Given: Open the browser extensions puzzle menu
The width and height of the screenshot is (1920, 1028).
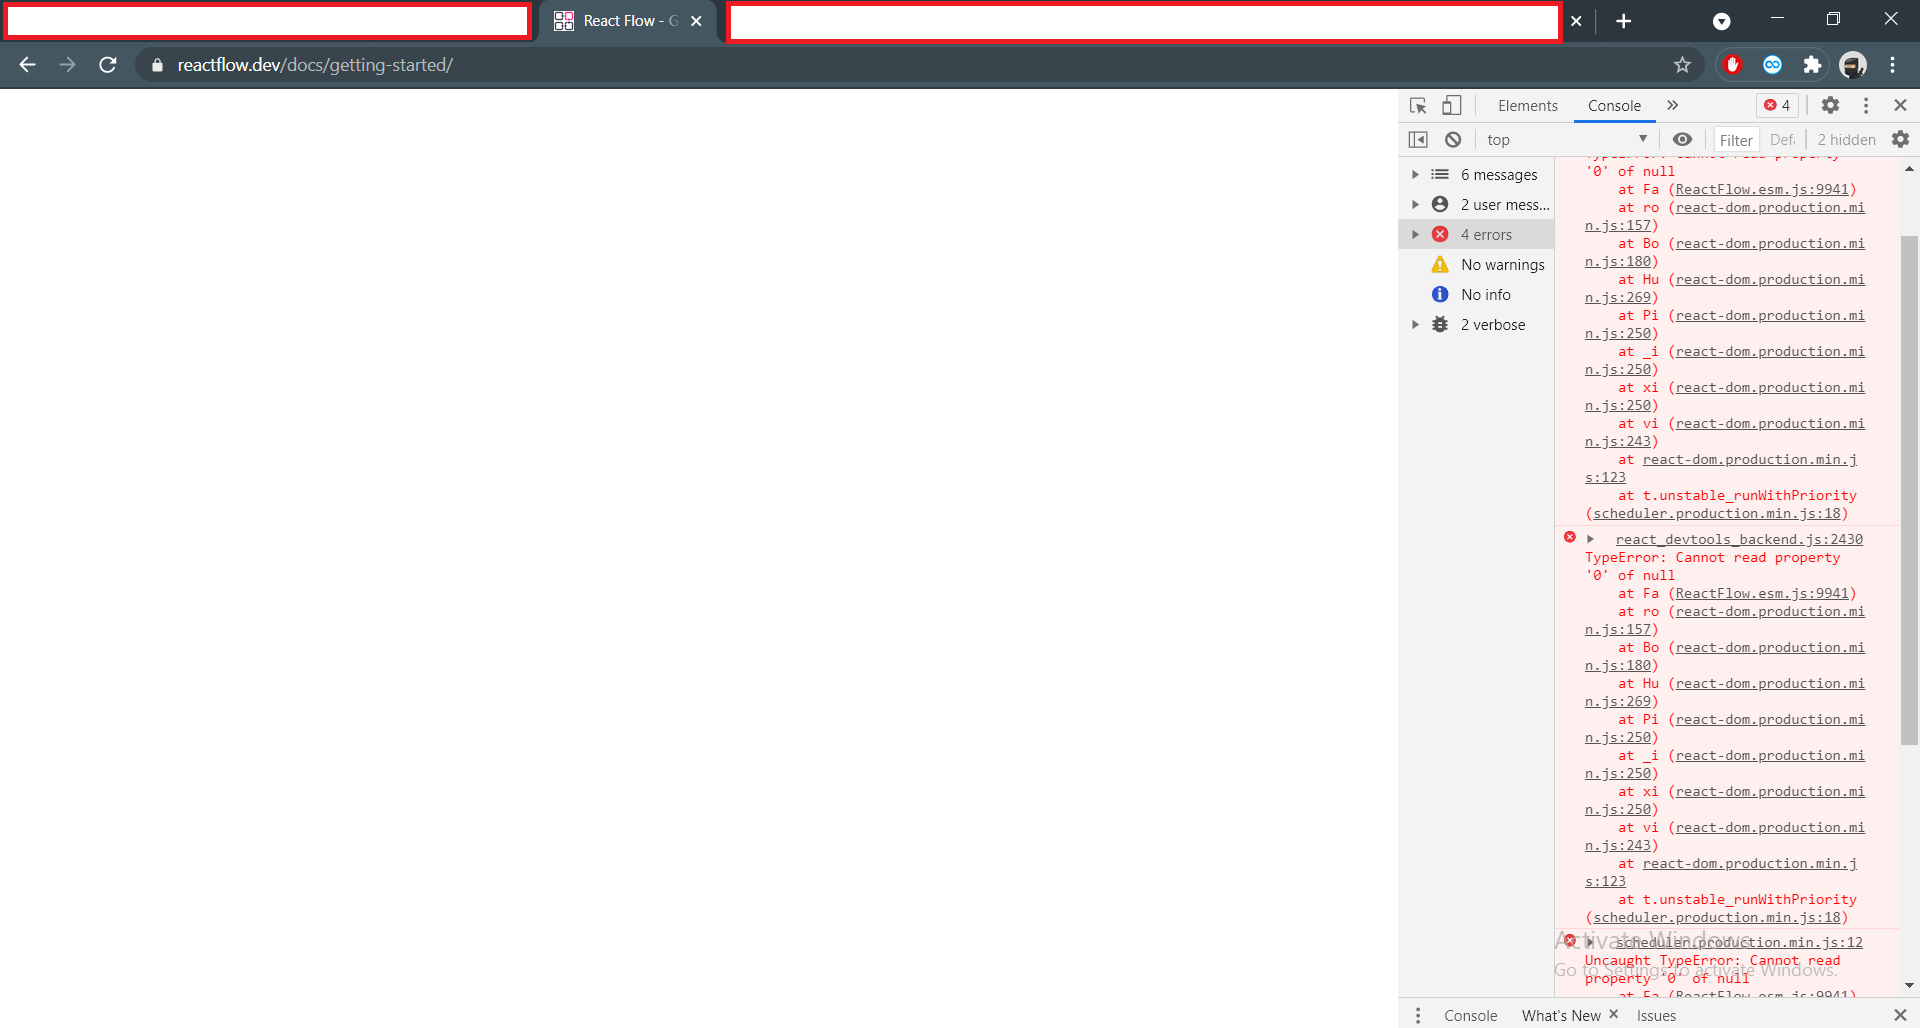Looking at the screenshot, I should pyautogui.click(x=1813, y=64).
